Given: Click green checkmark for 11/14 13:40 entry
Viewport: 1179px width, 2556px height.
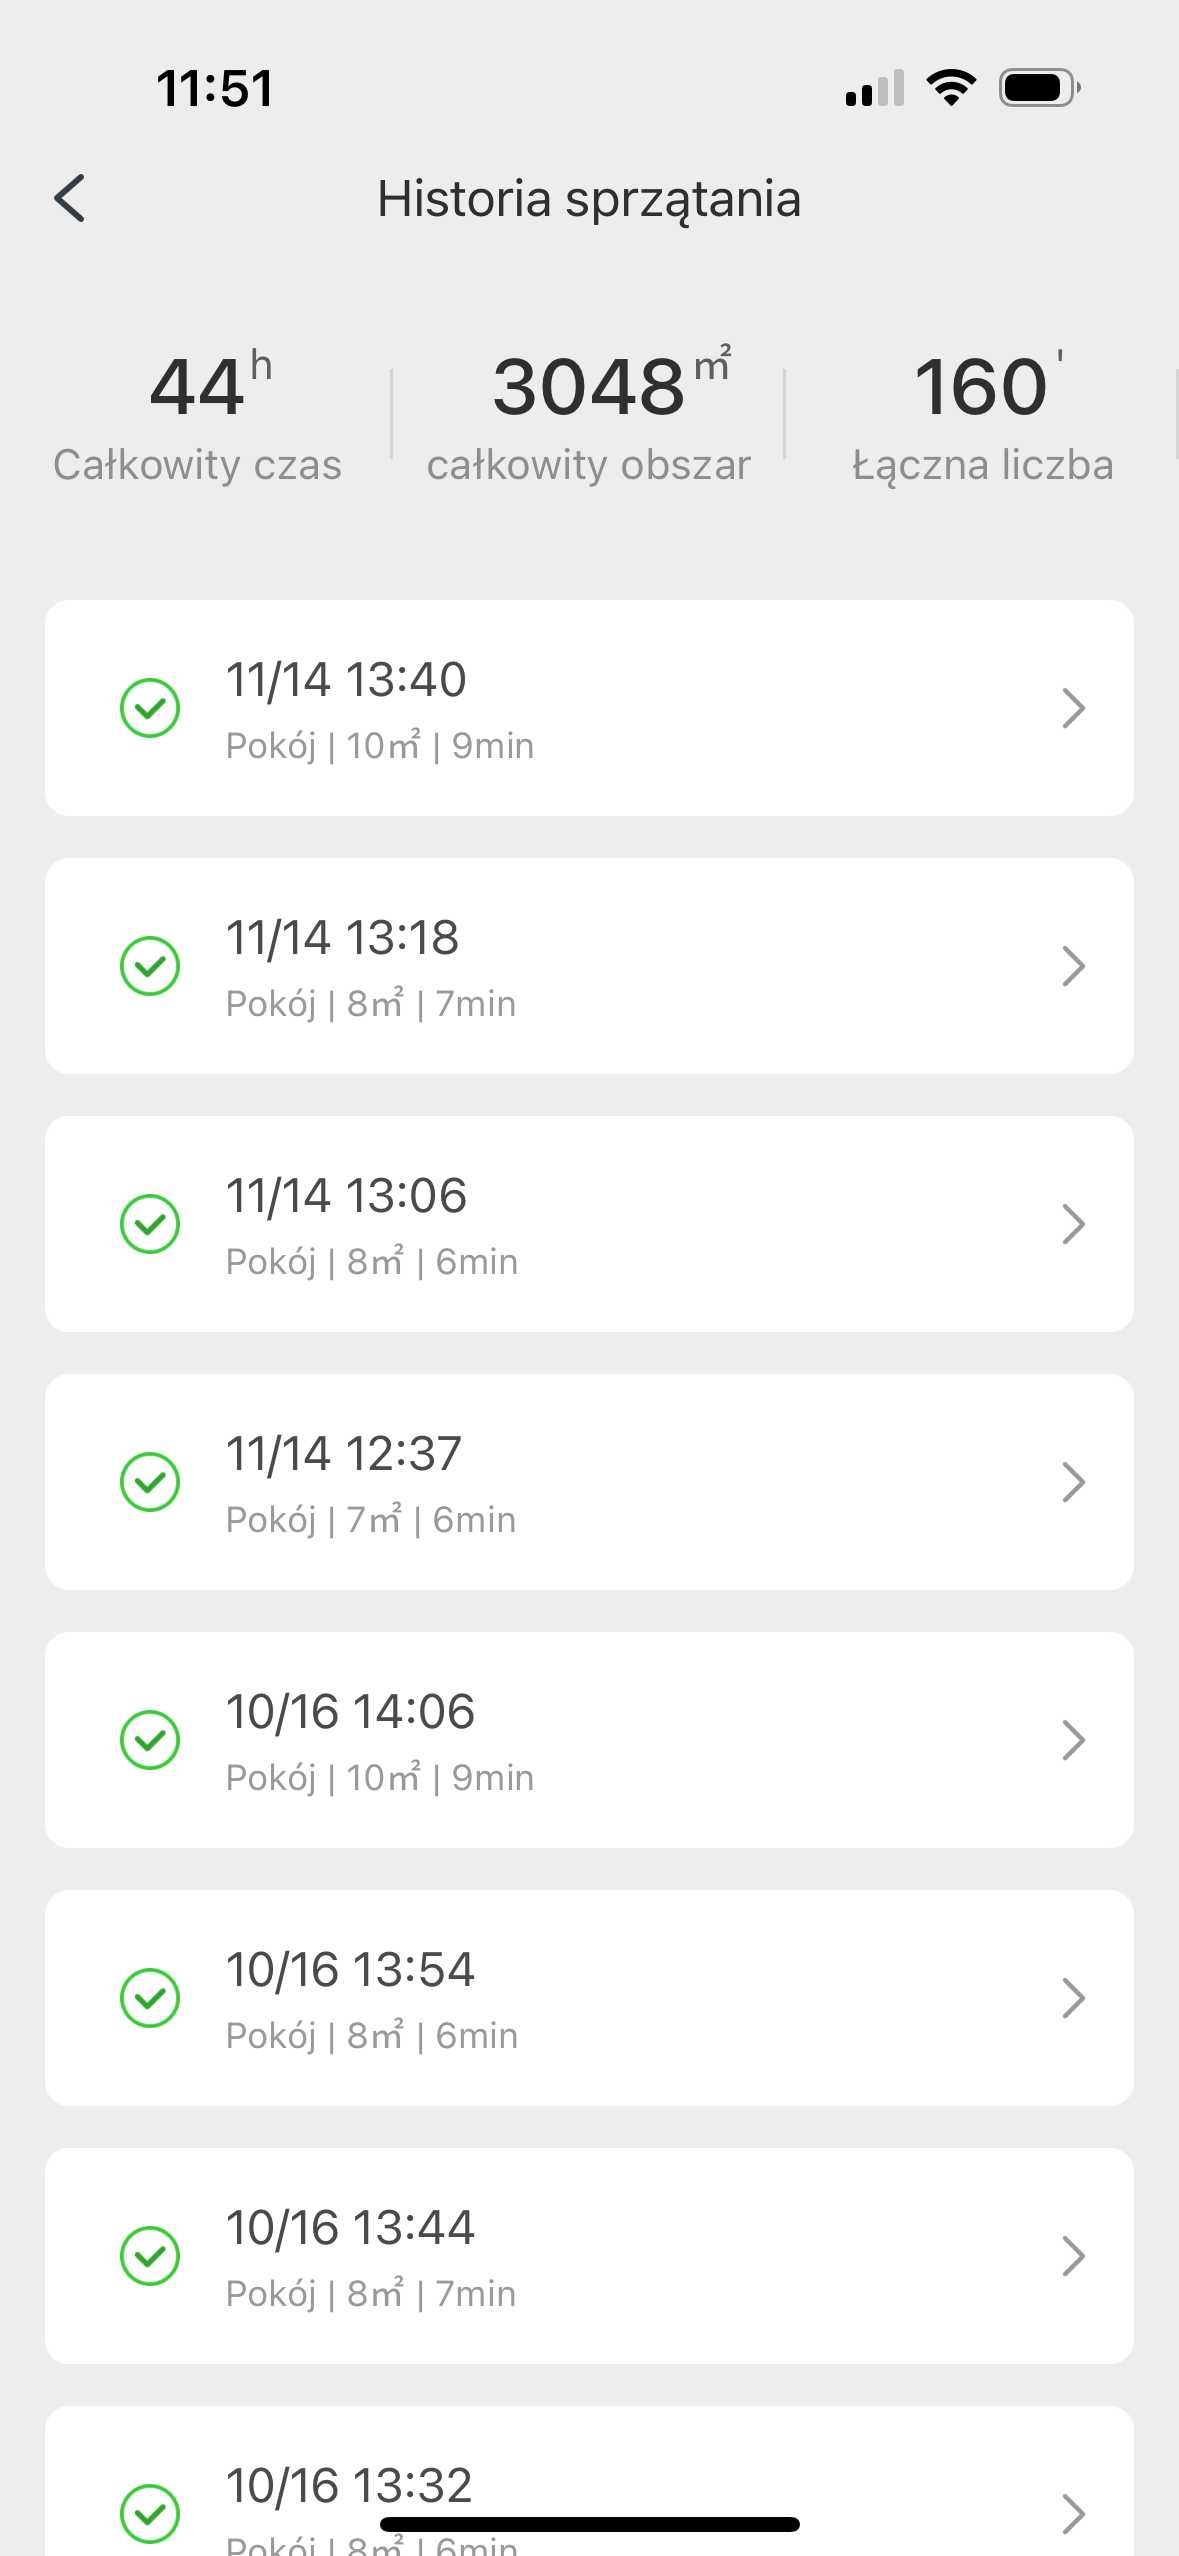Looking at the screenshot, I should coord(150,708).
